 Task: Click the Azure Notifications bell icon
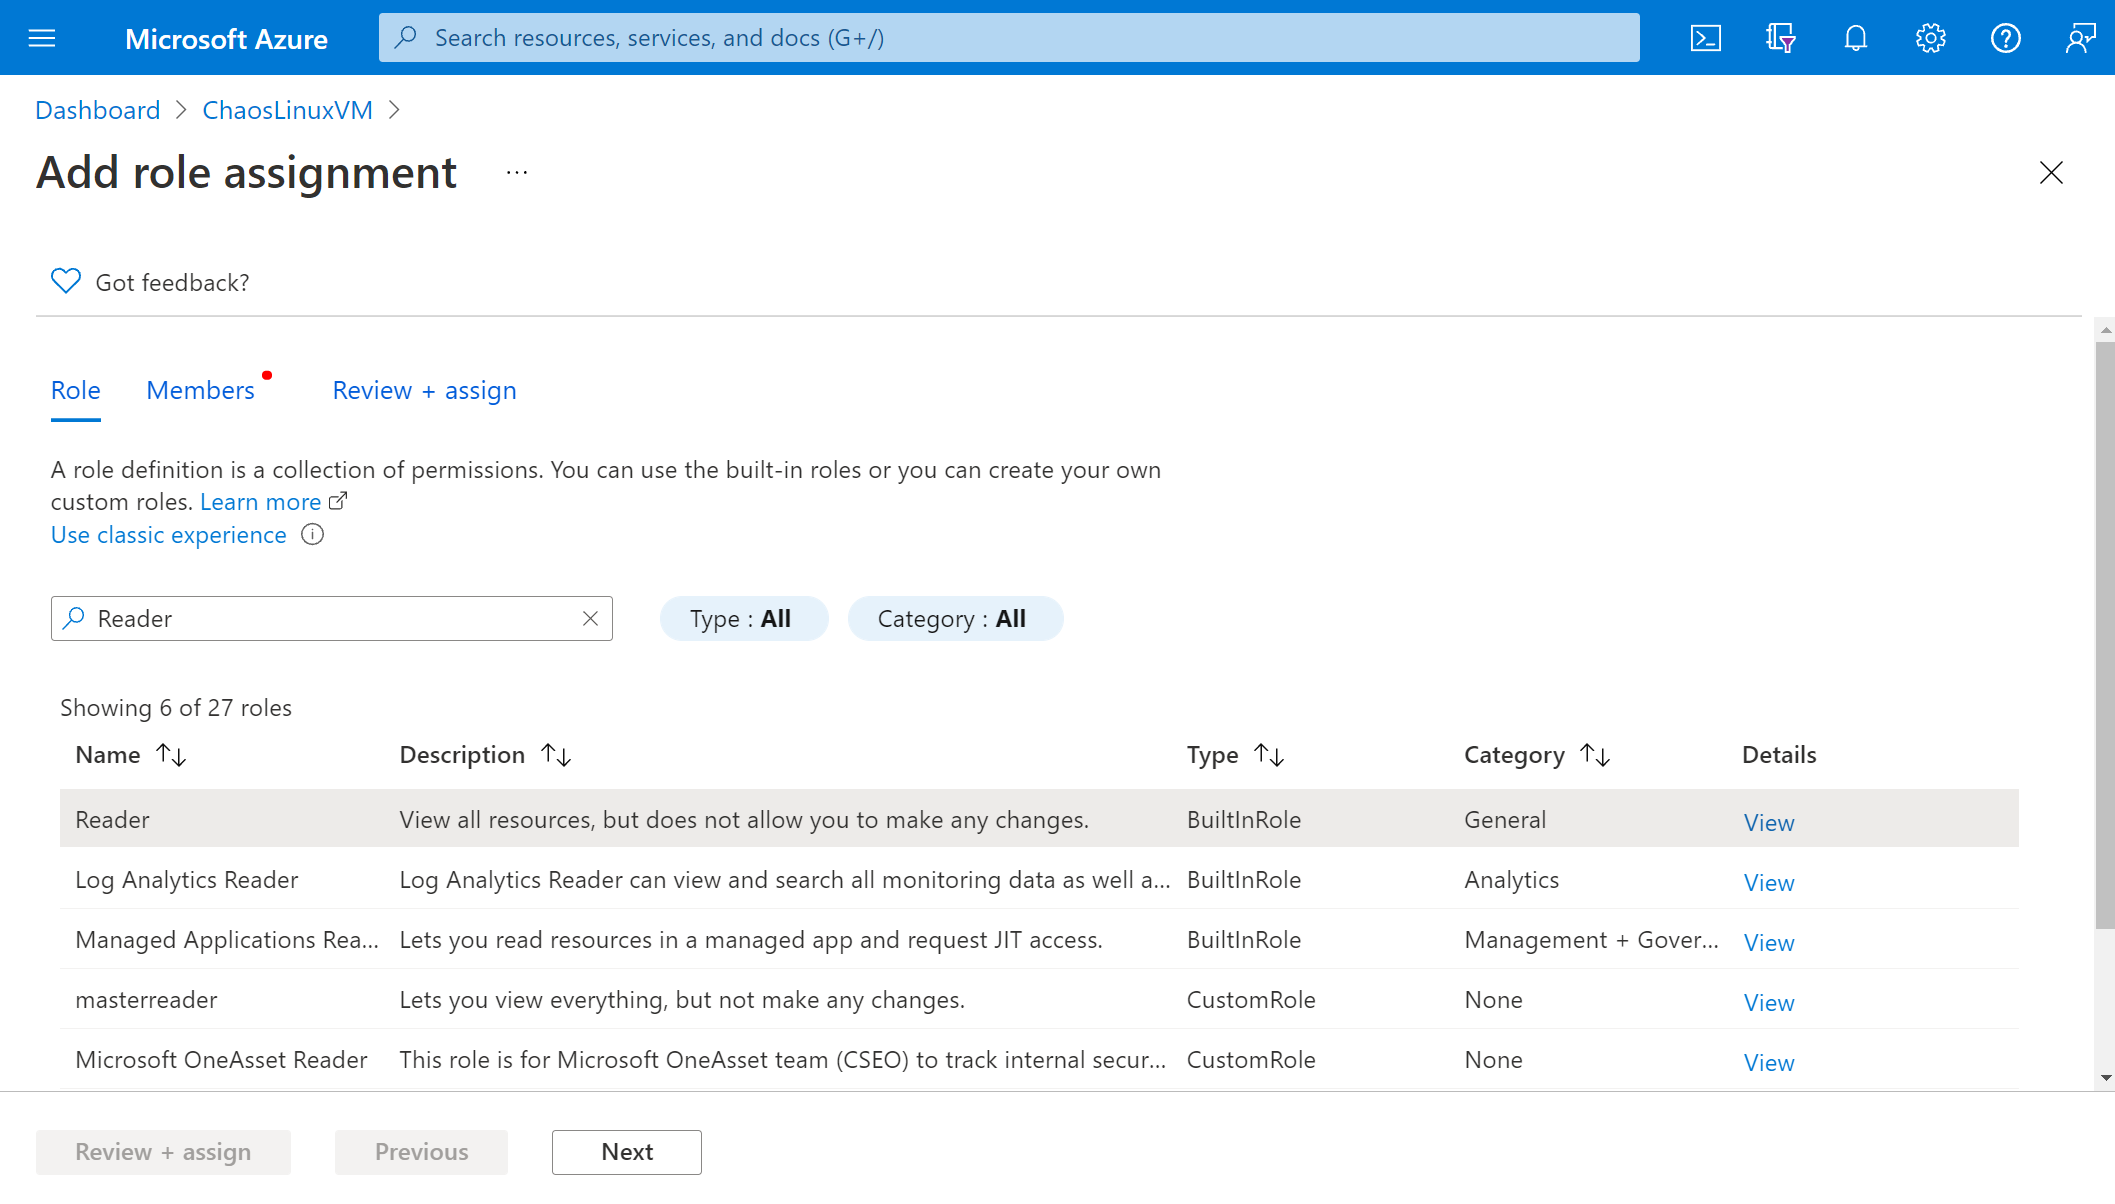point(1856,38)
